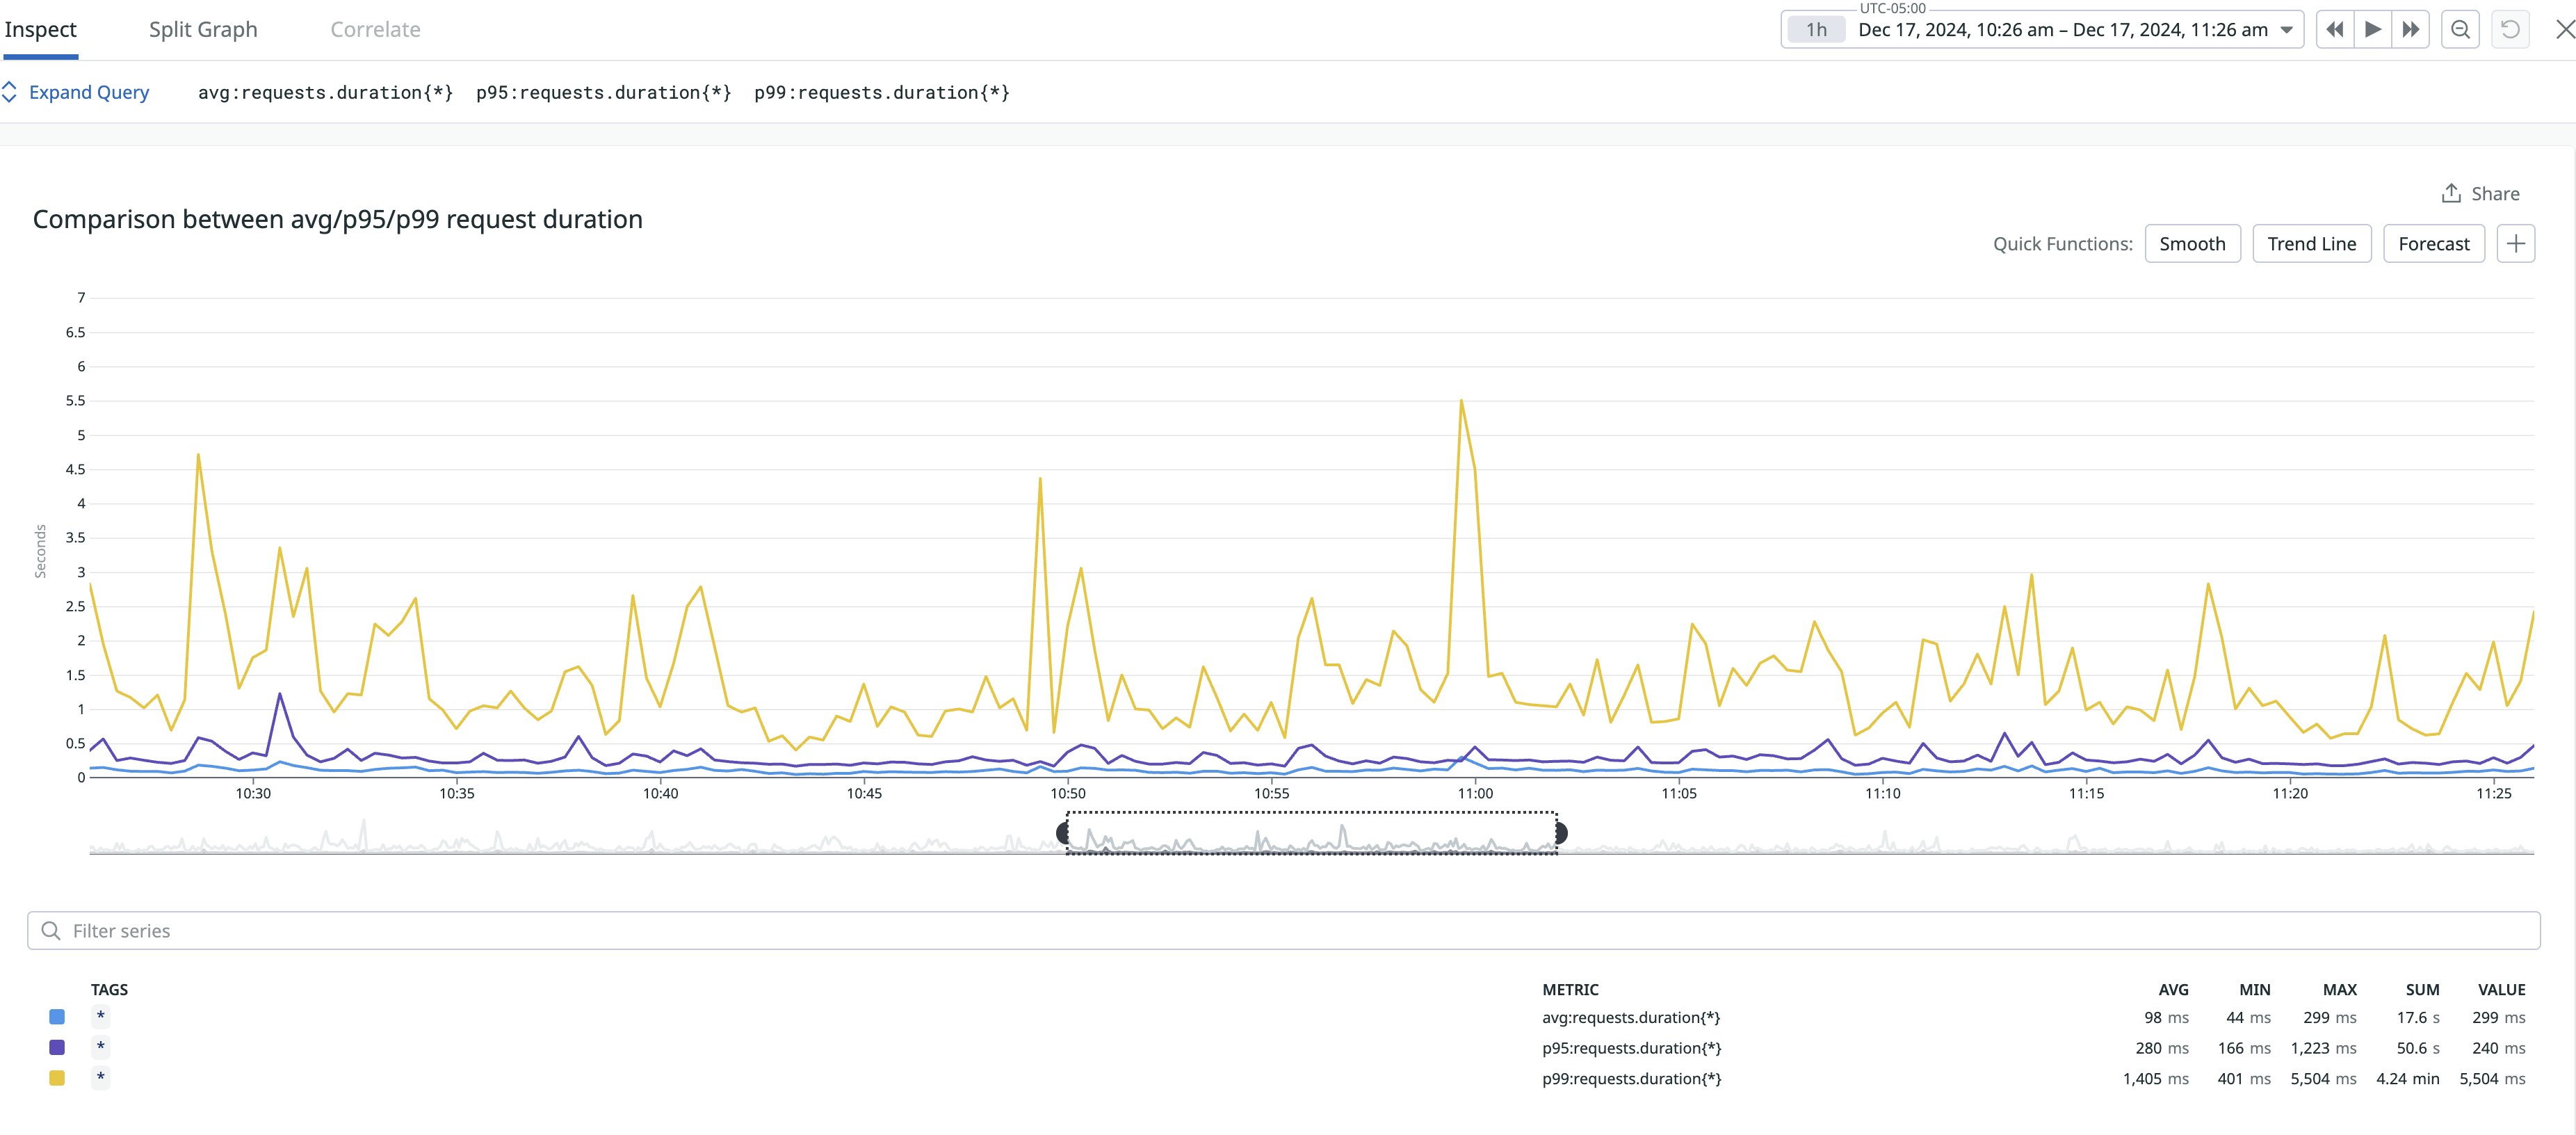Click the fast-forward time range icon

(x=2411, y=30)
